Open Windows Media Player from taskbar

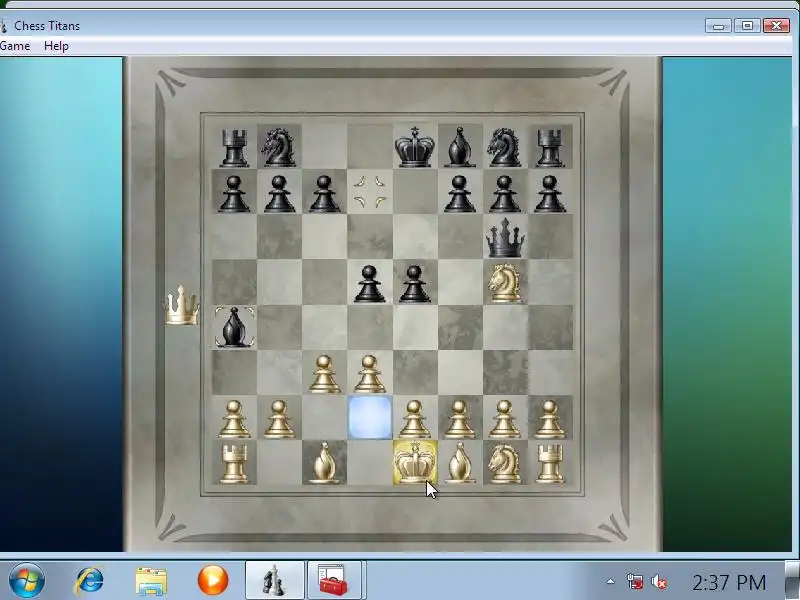click(213, 580)
